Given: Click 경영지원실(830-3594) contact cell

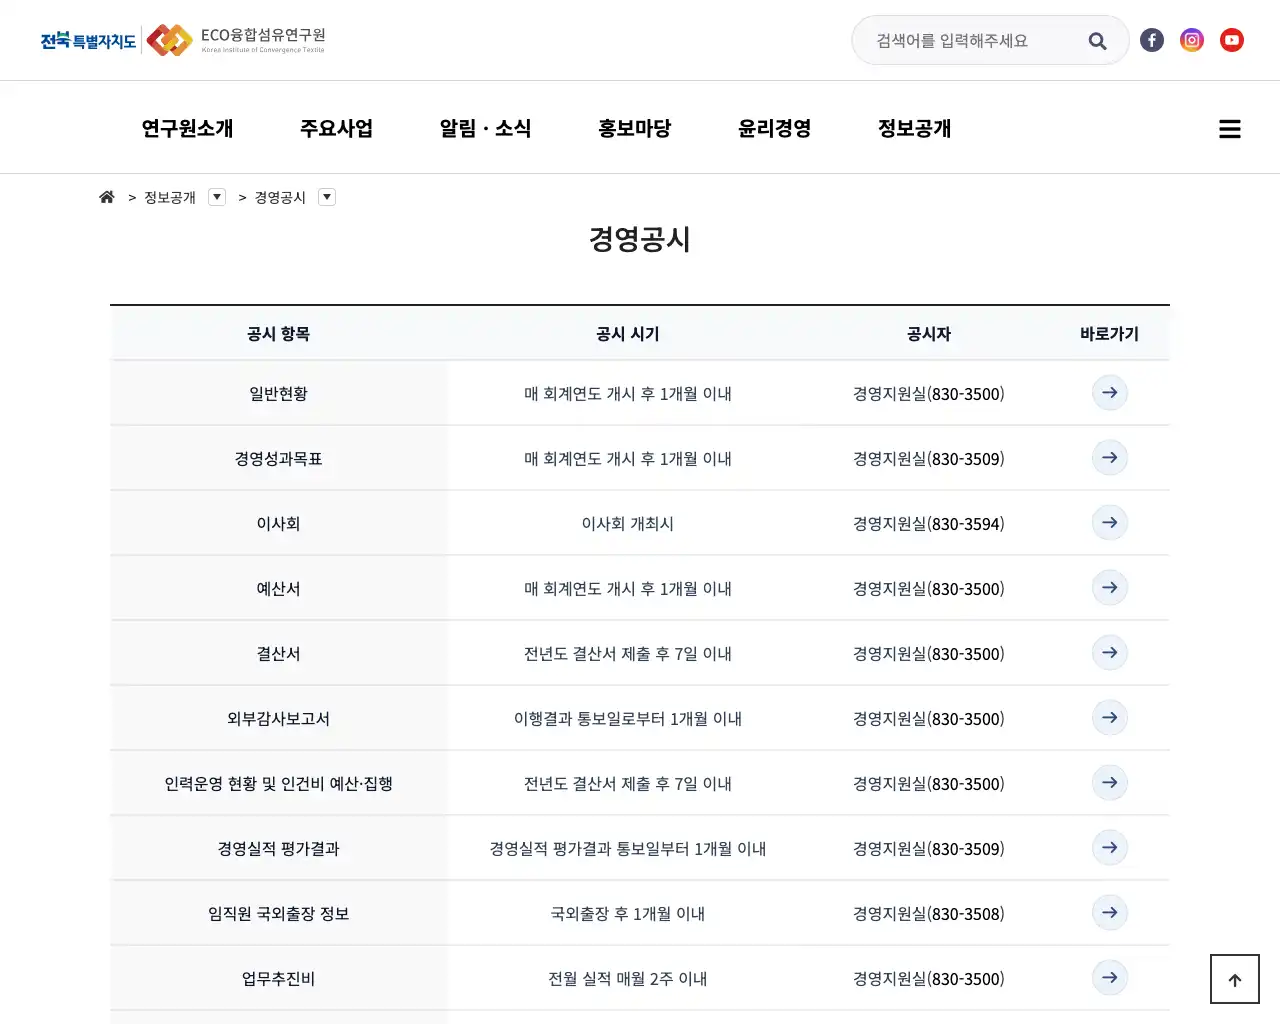Looking at the screenshot, I should (x=929, y=524).
